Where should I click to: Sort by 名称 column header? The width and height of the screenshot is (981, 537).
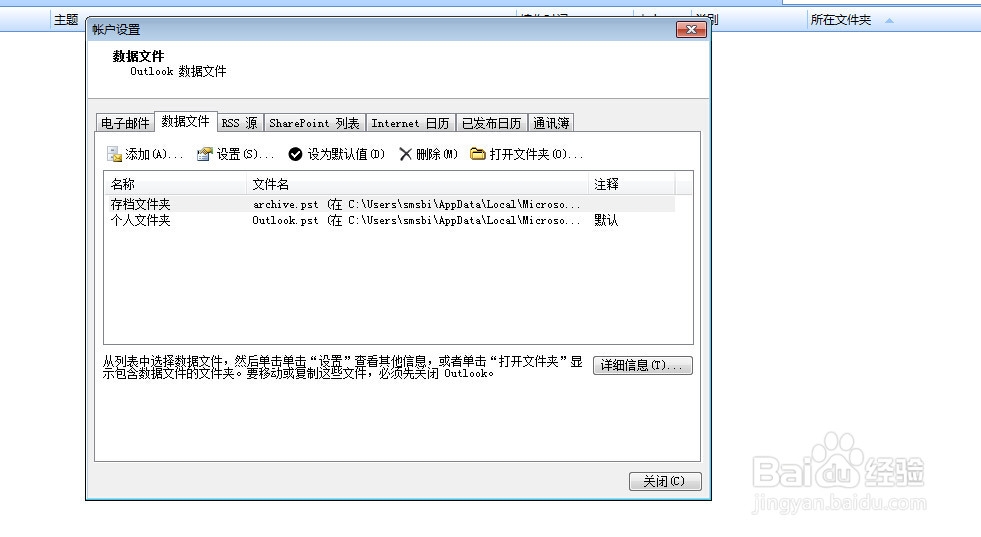pyautogui.click(x=176, y=184)
